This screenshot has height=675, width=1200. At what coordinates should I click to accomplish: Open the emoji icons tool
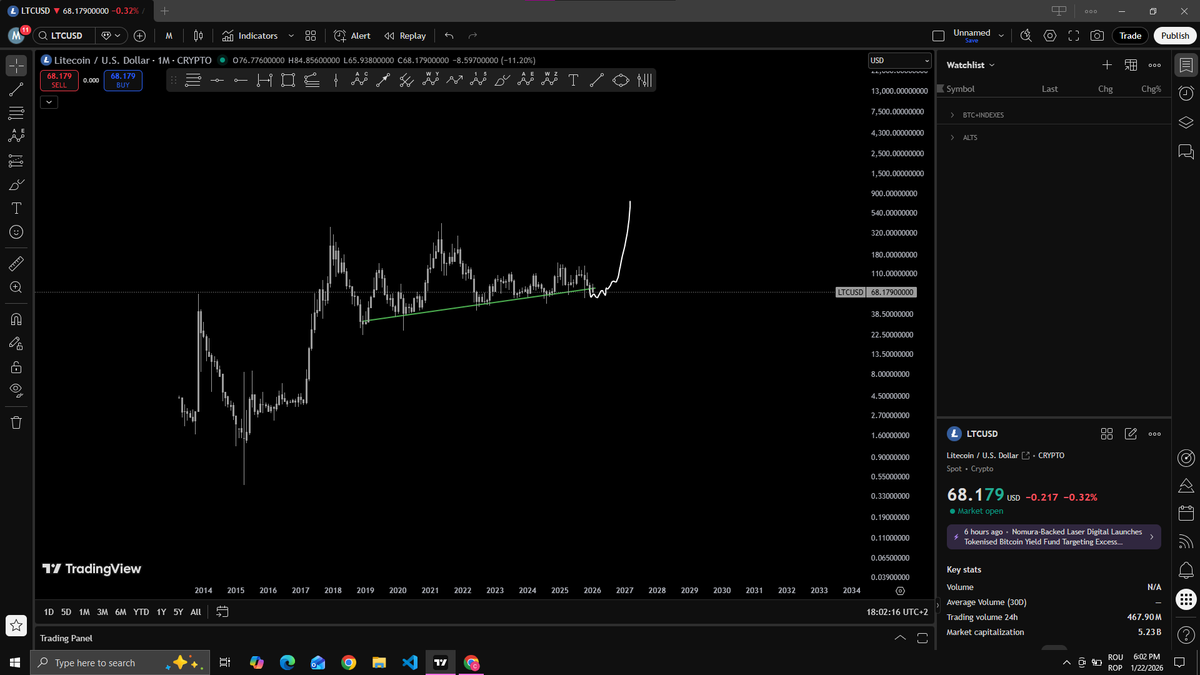click(x=16, y=232)
